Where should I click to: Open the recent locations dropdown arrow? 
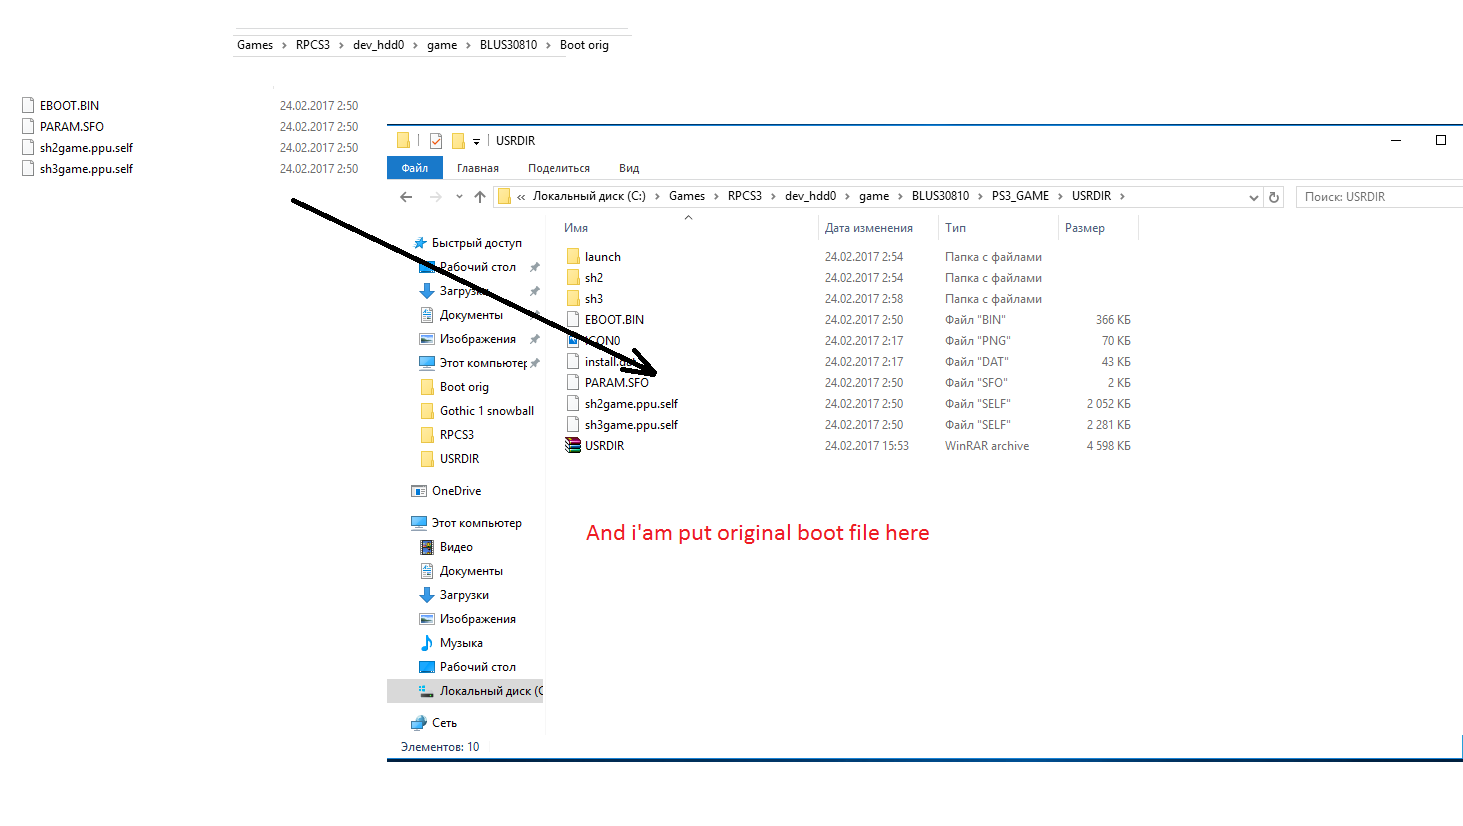459,197
